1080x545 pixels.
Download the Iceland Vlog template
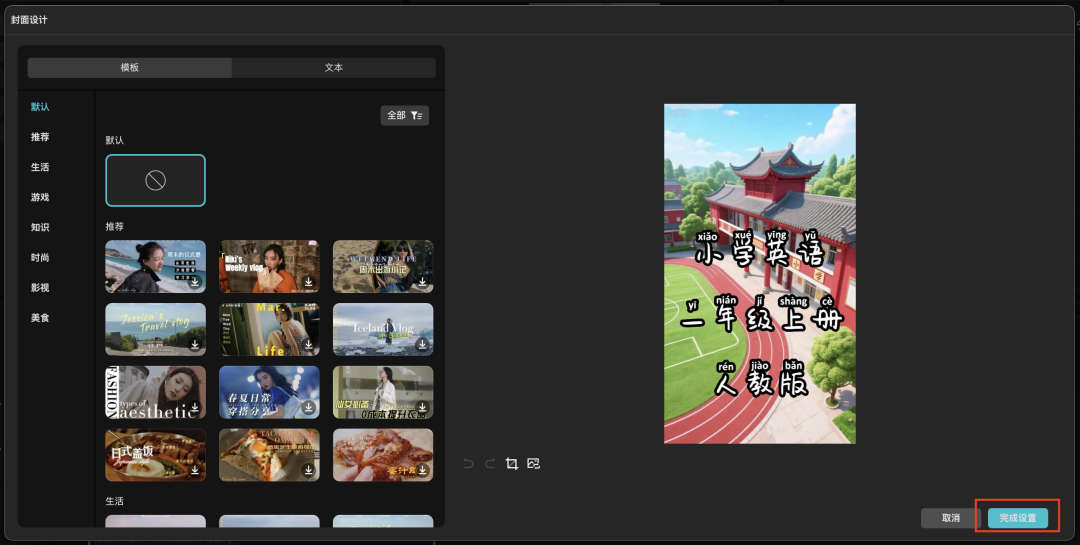tap(422, 345)
